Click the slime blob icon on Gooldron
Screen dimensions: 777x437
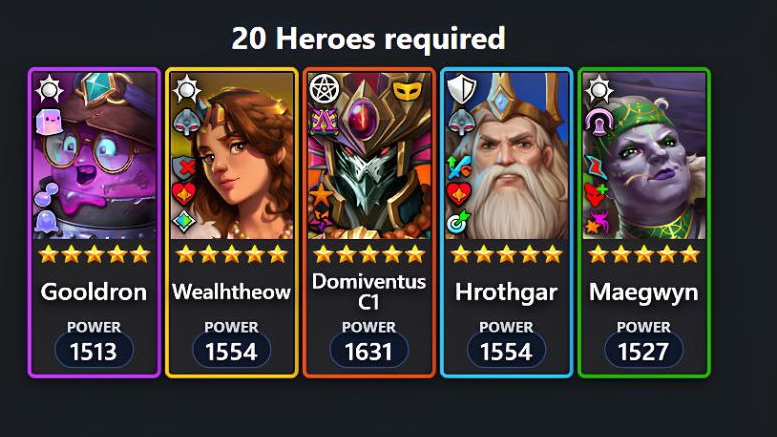click(46, 221)
